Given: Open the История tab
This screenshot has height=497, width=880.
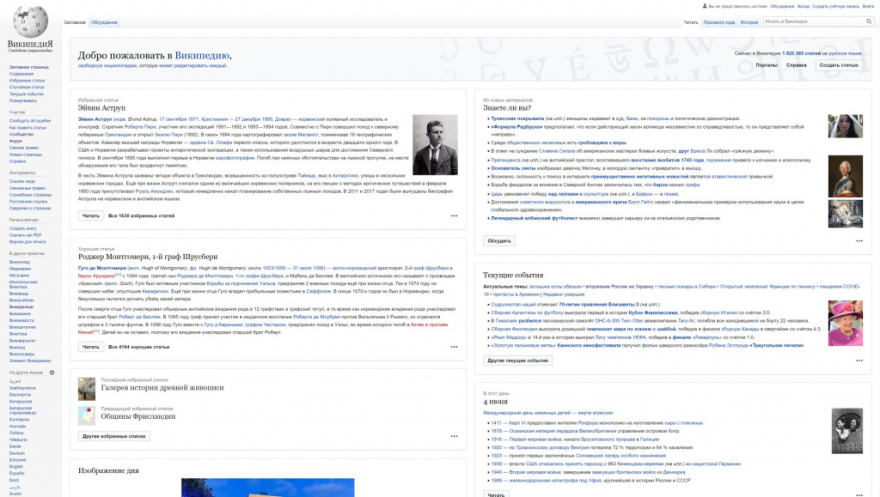Looking at the screenshot, I should [748, 21].
